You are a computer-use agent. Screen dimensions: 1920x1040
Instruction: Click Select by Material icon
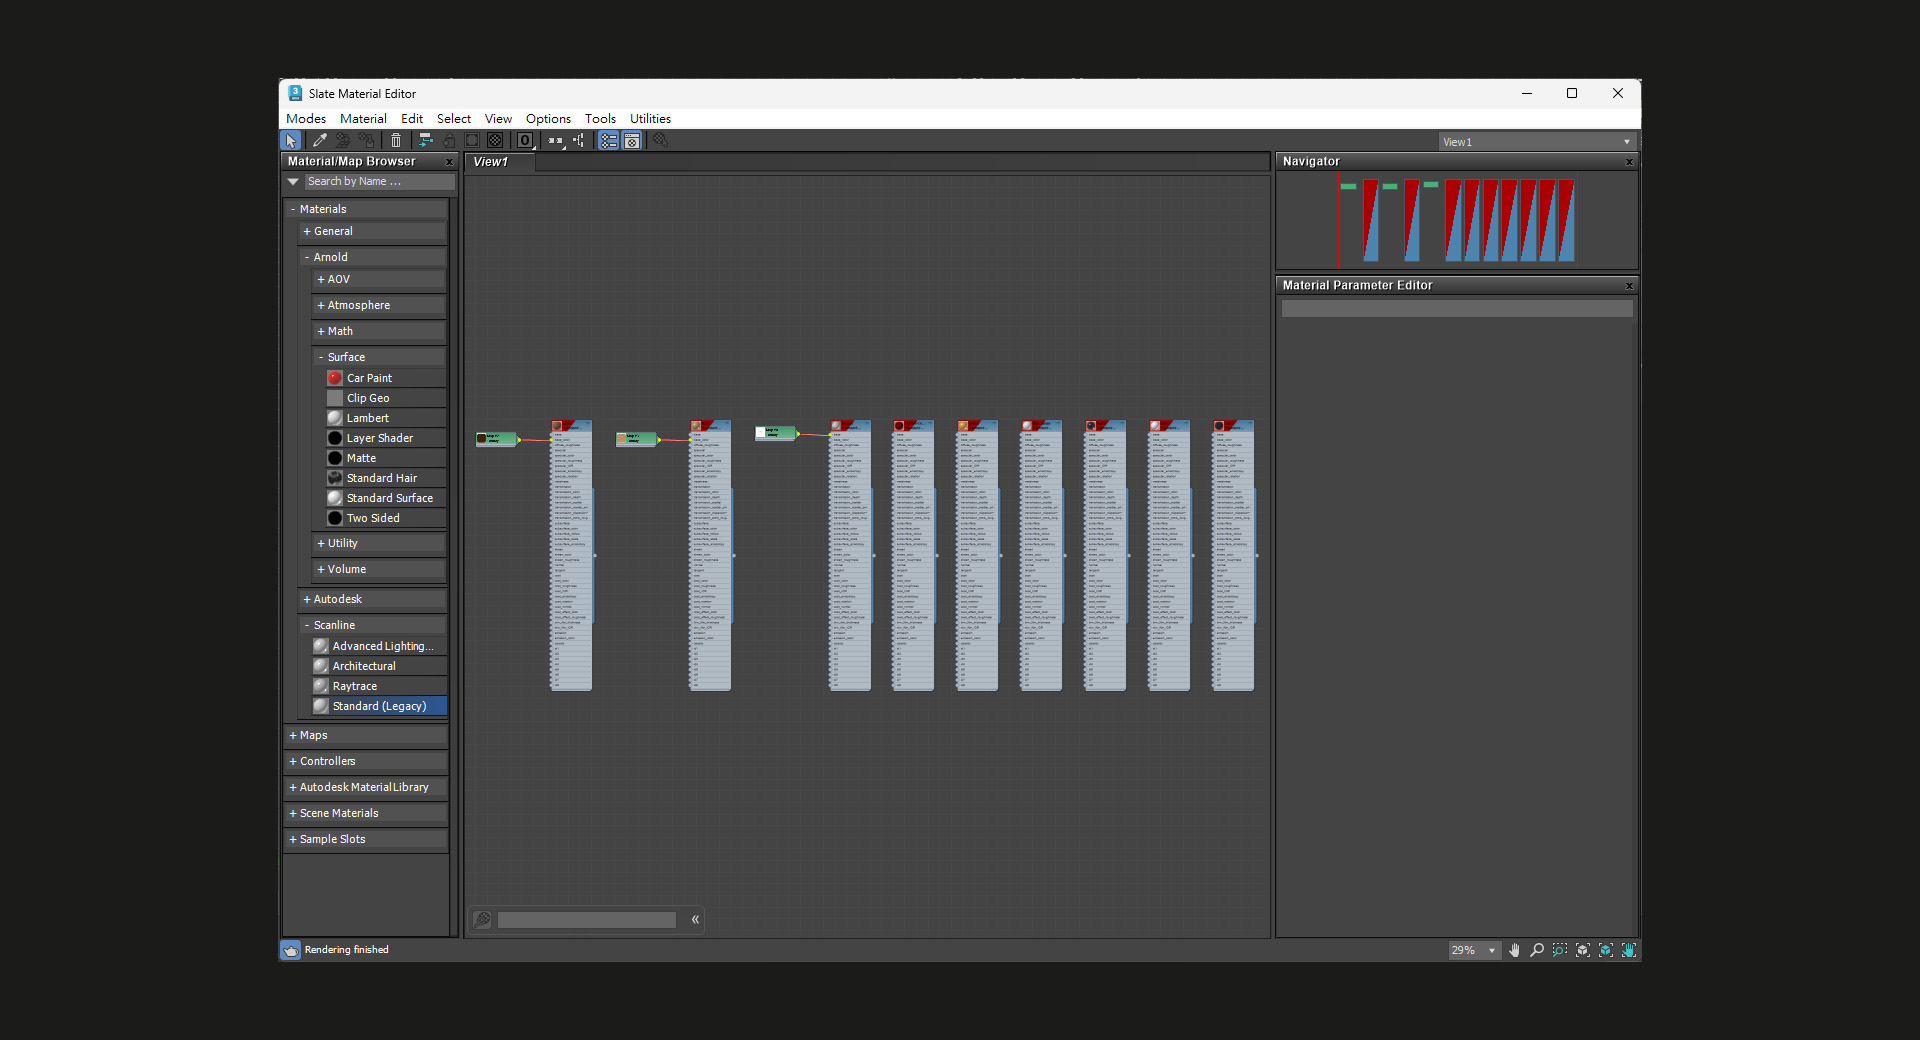pyautogui.click(x=660, y=141)
